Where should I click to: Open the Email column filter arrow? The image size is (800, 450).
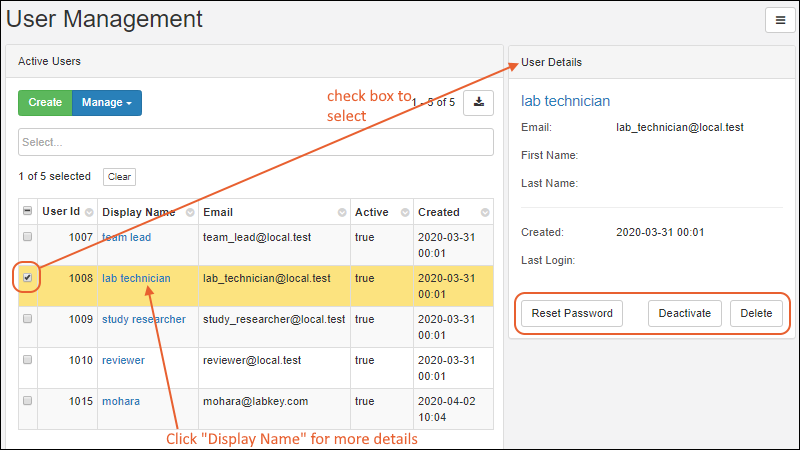tap(342, 213)
